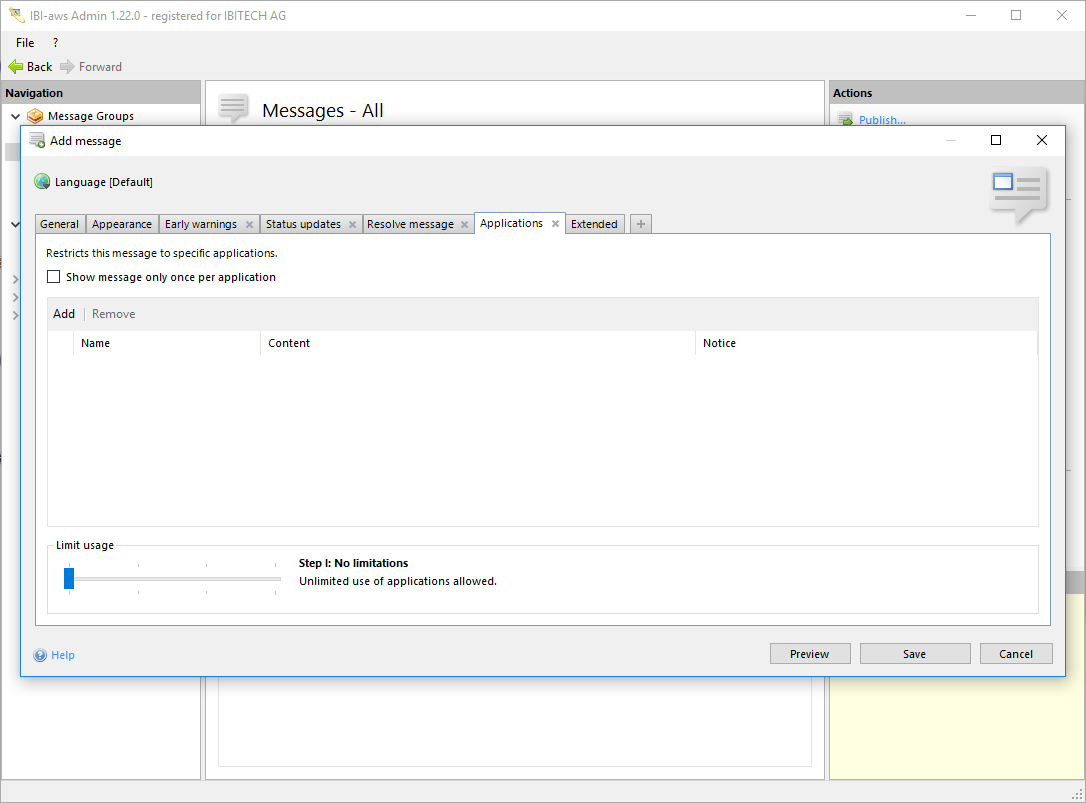
Task: Click the green Back arrow icon
Action: pos(15,67)
